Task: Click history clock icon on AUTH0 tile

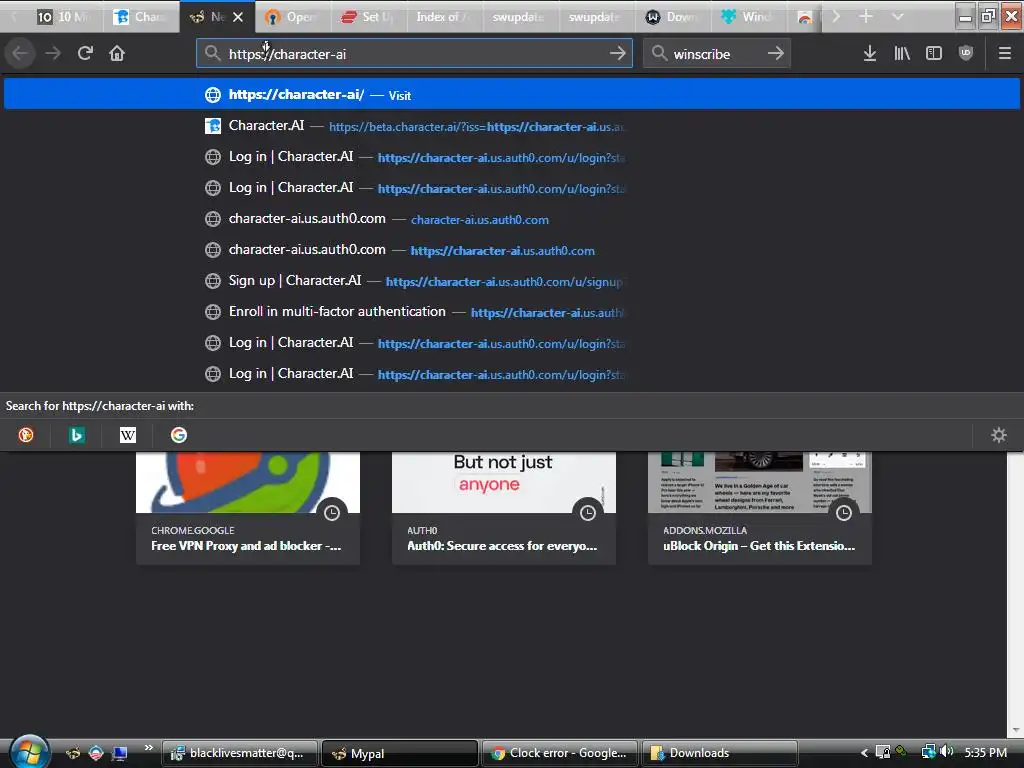Action: click(588, 513)
